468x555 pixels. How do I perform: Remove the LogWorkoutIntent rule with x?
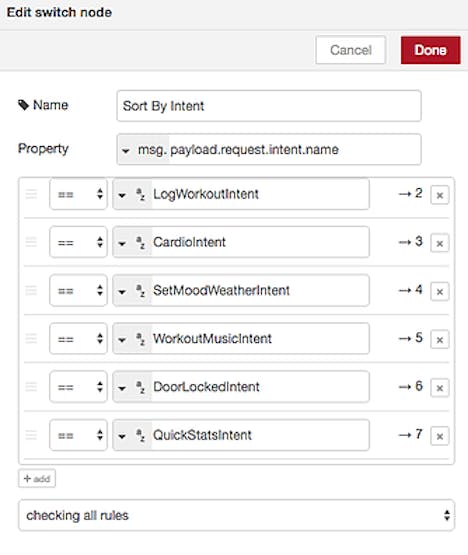440,195
